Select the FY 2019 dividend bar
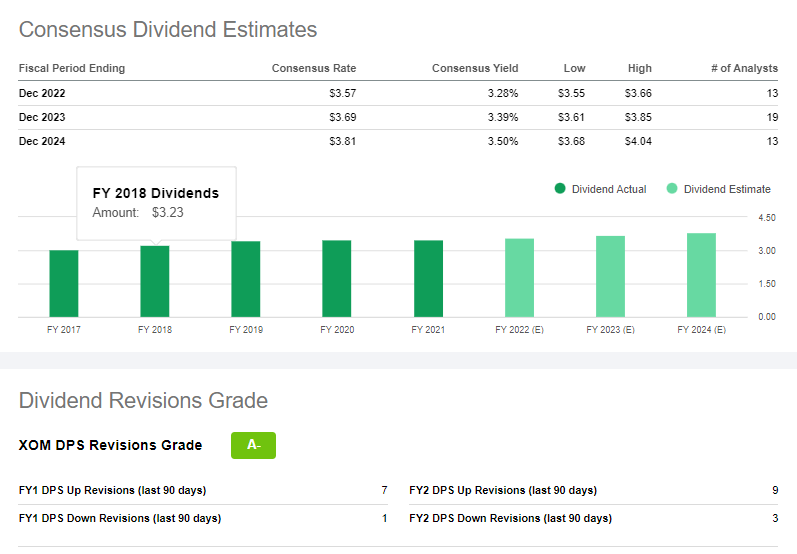This screenshot has height=554, width=797. [246, 279]
